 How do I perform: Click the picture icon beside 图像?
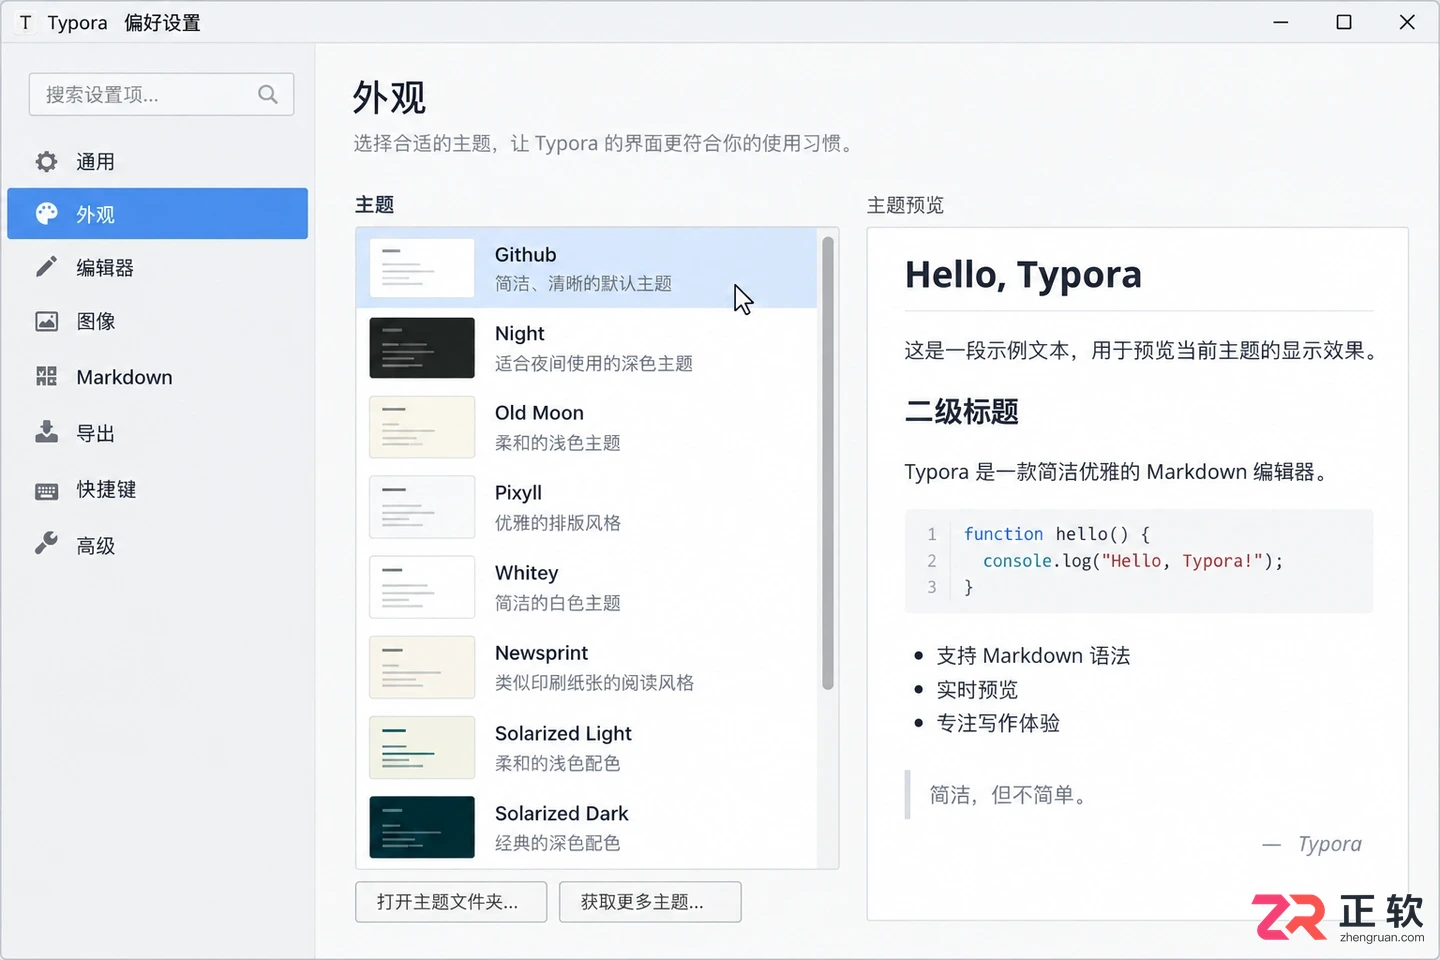46,321
